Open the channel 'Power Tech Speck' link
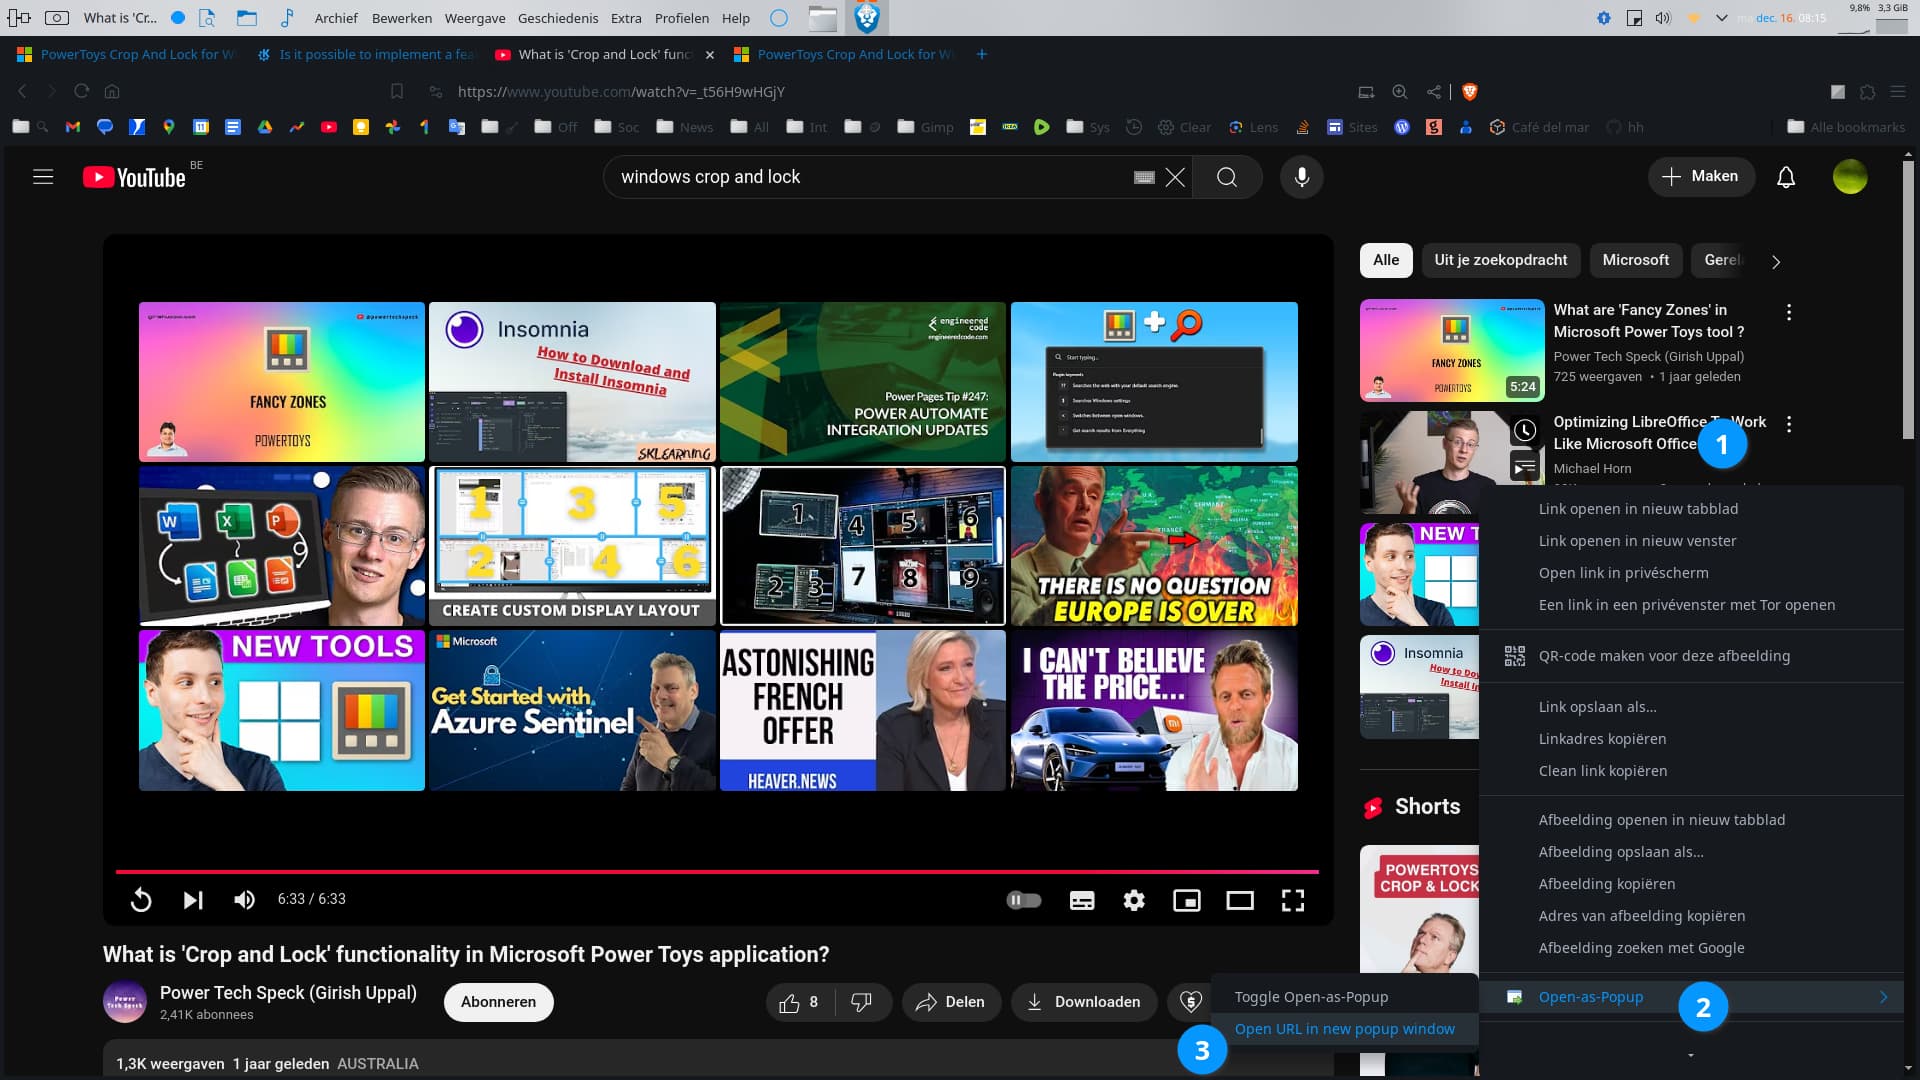The image size is (1920, 1080). tap(288, 993)
